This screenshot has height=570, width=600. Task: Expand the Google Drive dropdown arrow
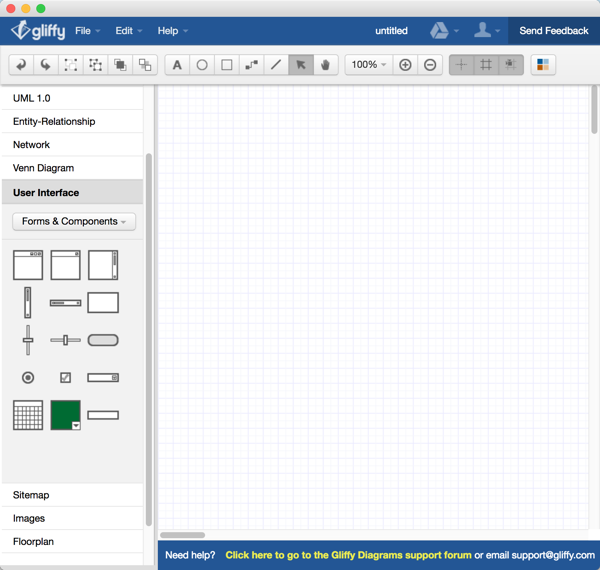pos(456,31)
